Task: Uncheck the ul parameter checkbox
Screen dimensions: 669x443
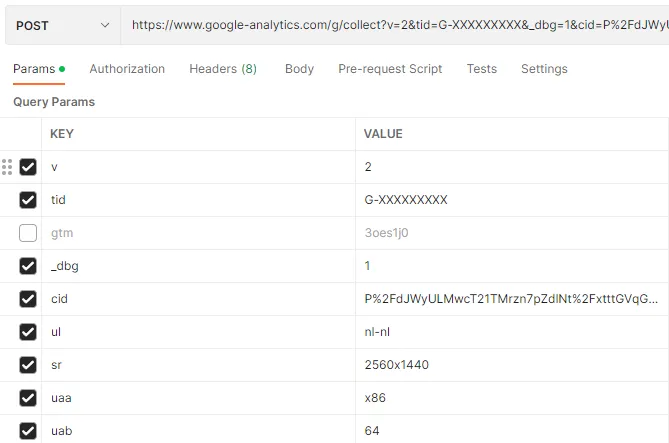Action: coord(28,332)
